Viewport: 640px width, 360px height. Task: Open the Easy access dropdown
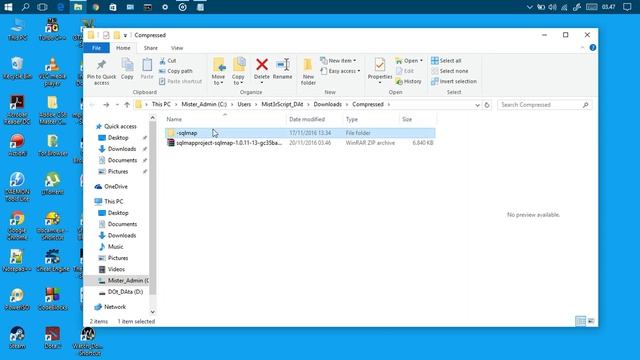(x=340, y=71)
